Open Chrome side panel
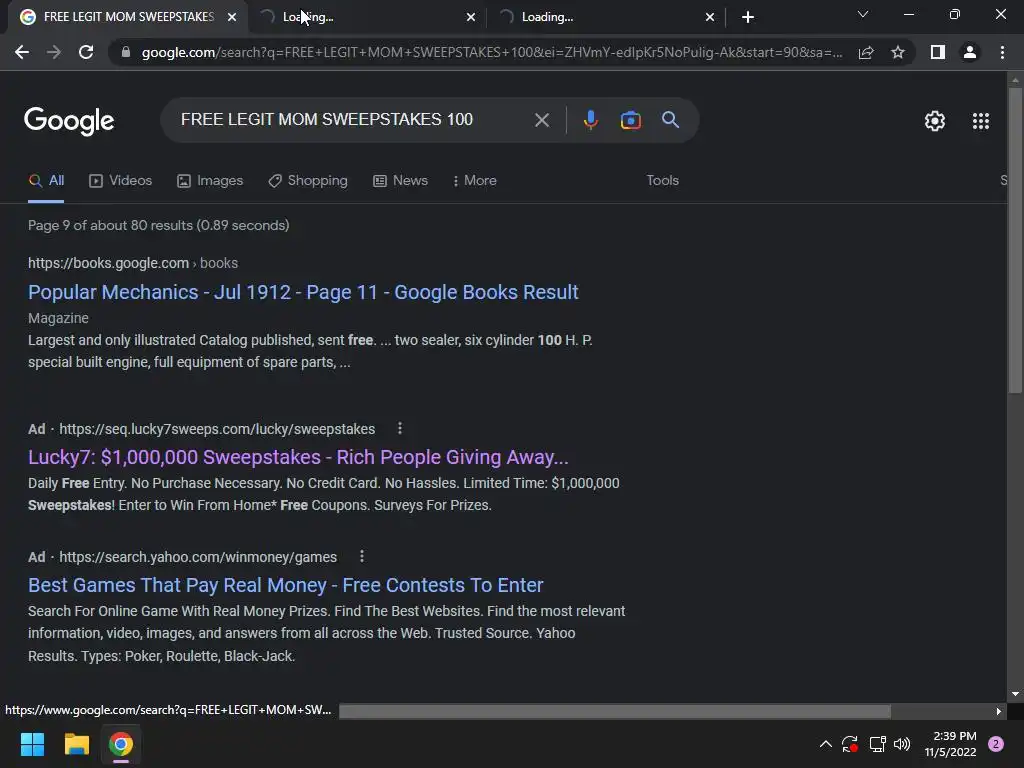Image resolution: width=1024 pixels, height=768 pixels. tap(938, 52)
